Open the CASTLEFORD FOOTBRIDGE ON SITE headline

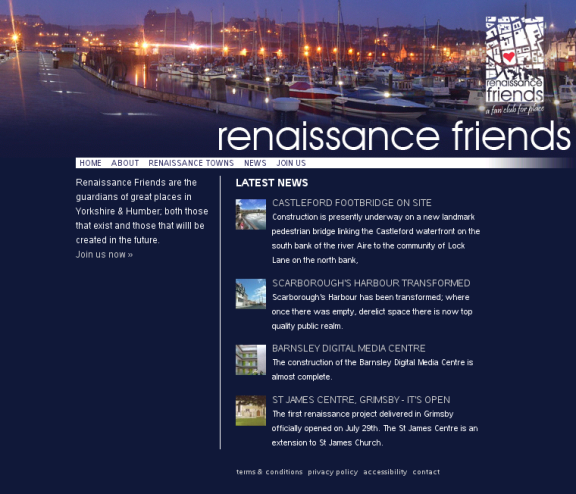tap(352, 203)
